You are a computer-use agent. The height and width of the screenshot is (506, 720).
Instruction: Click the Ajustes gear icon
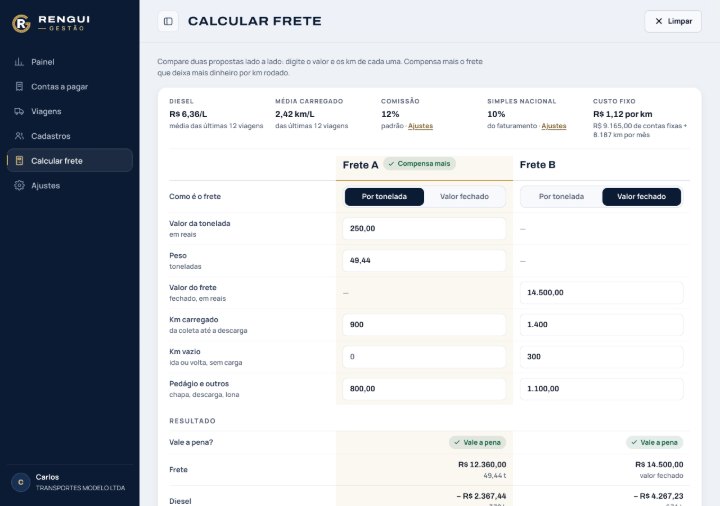[19, 186]
